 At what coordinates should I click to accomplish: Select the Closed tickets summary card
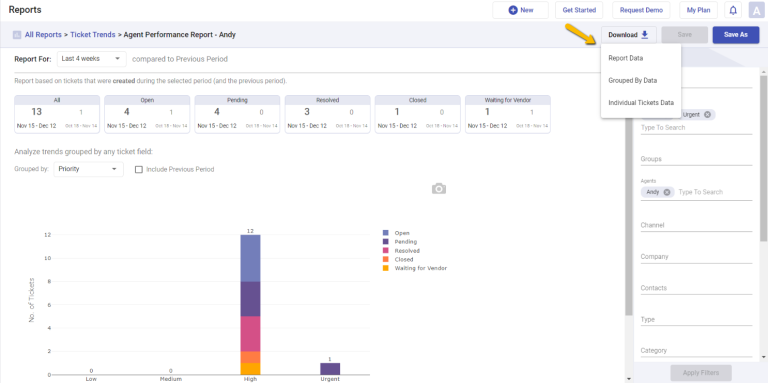[417, 114]
